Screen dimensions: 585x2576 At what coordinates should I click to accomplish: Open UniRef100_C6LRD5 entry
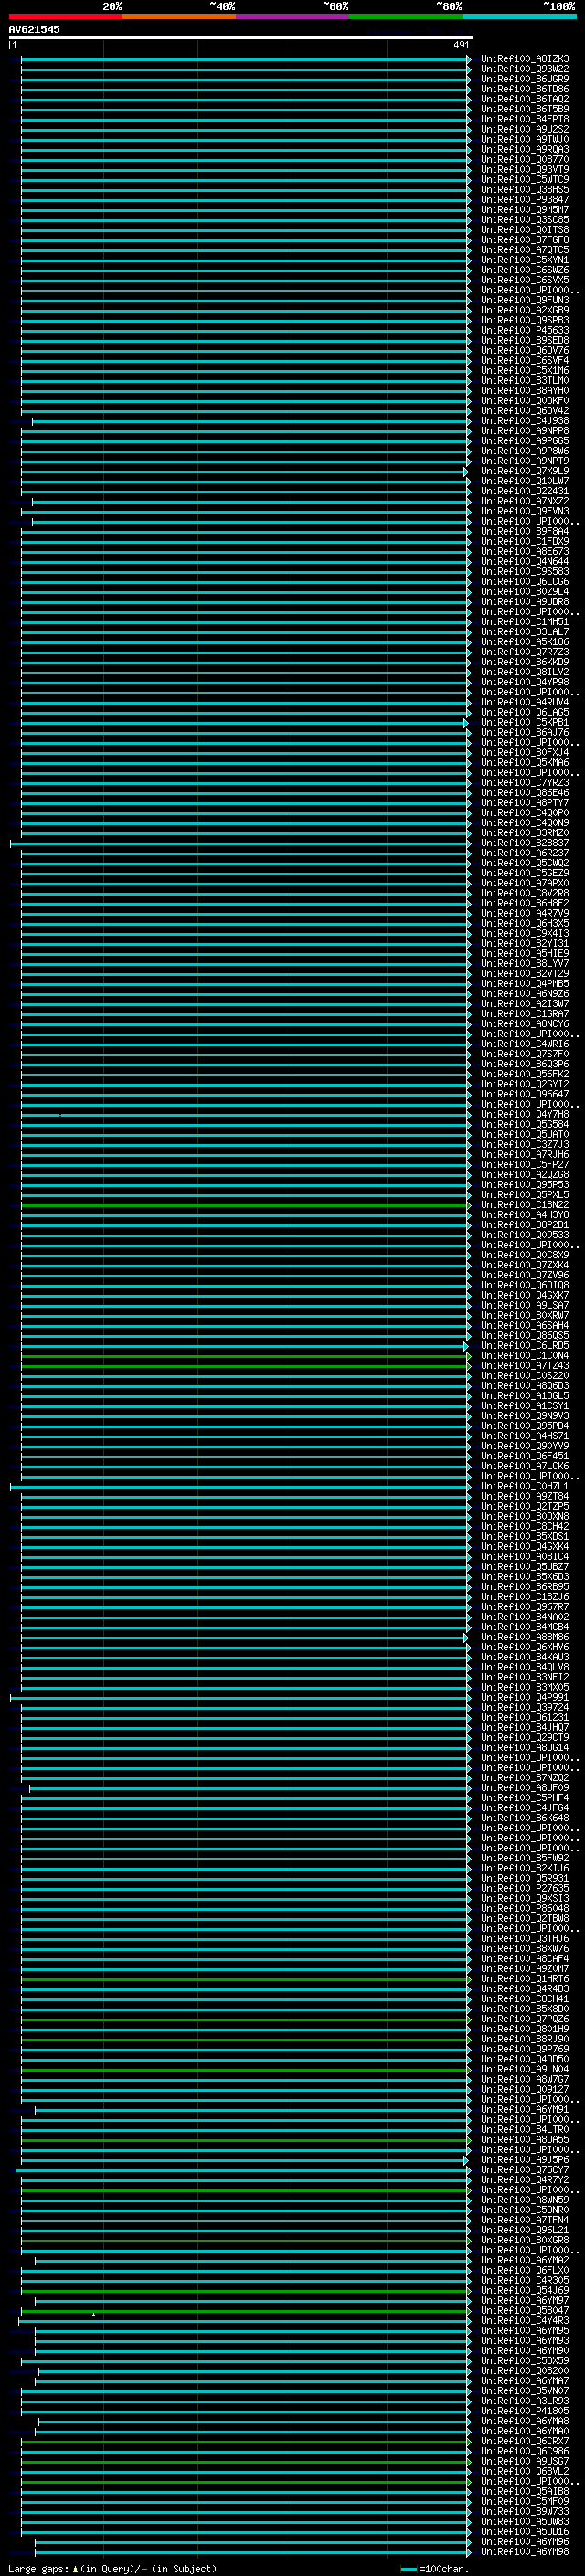[525, 1345]
